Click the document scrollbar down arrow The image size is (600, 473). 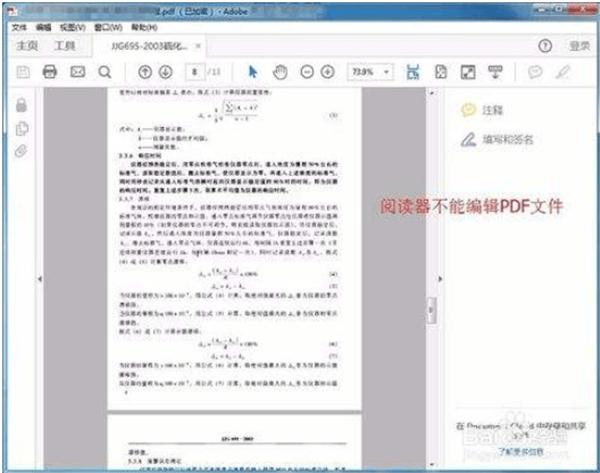[x=432, y=465]
